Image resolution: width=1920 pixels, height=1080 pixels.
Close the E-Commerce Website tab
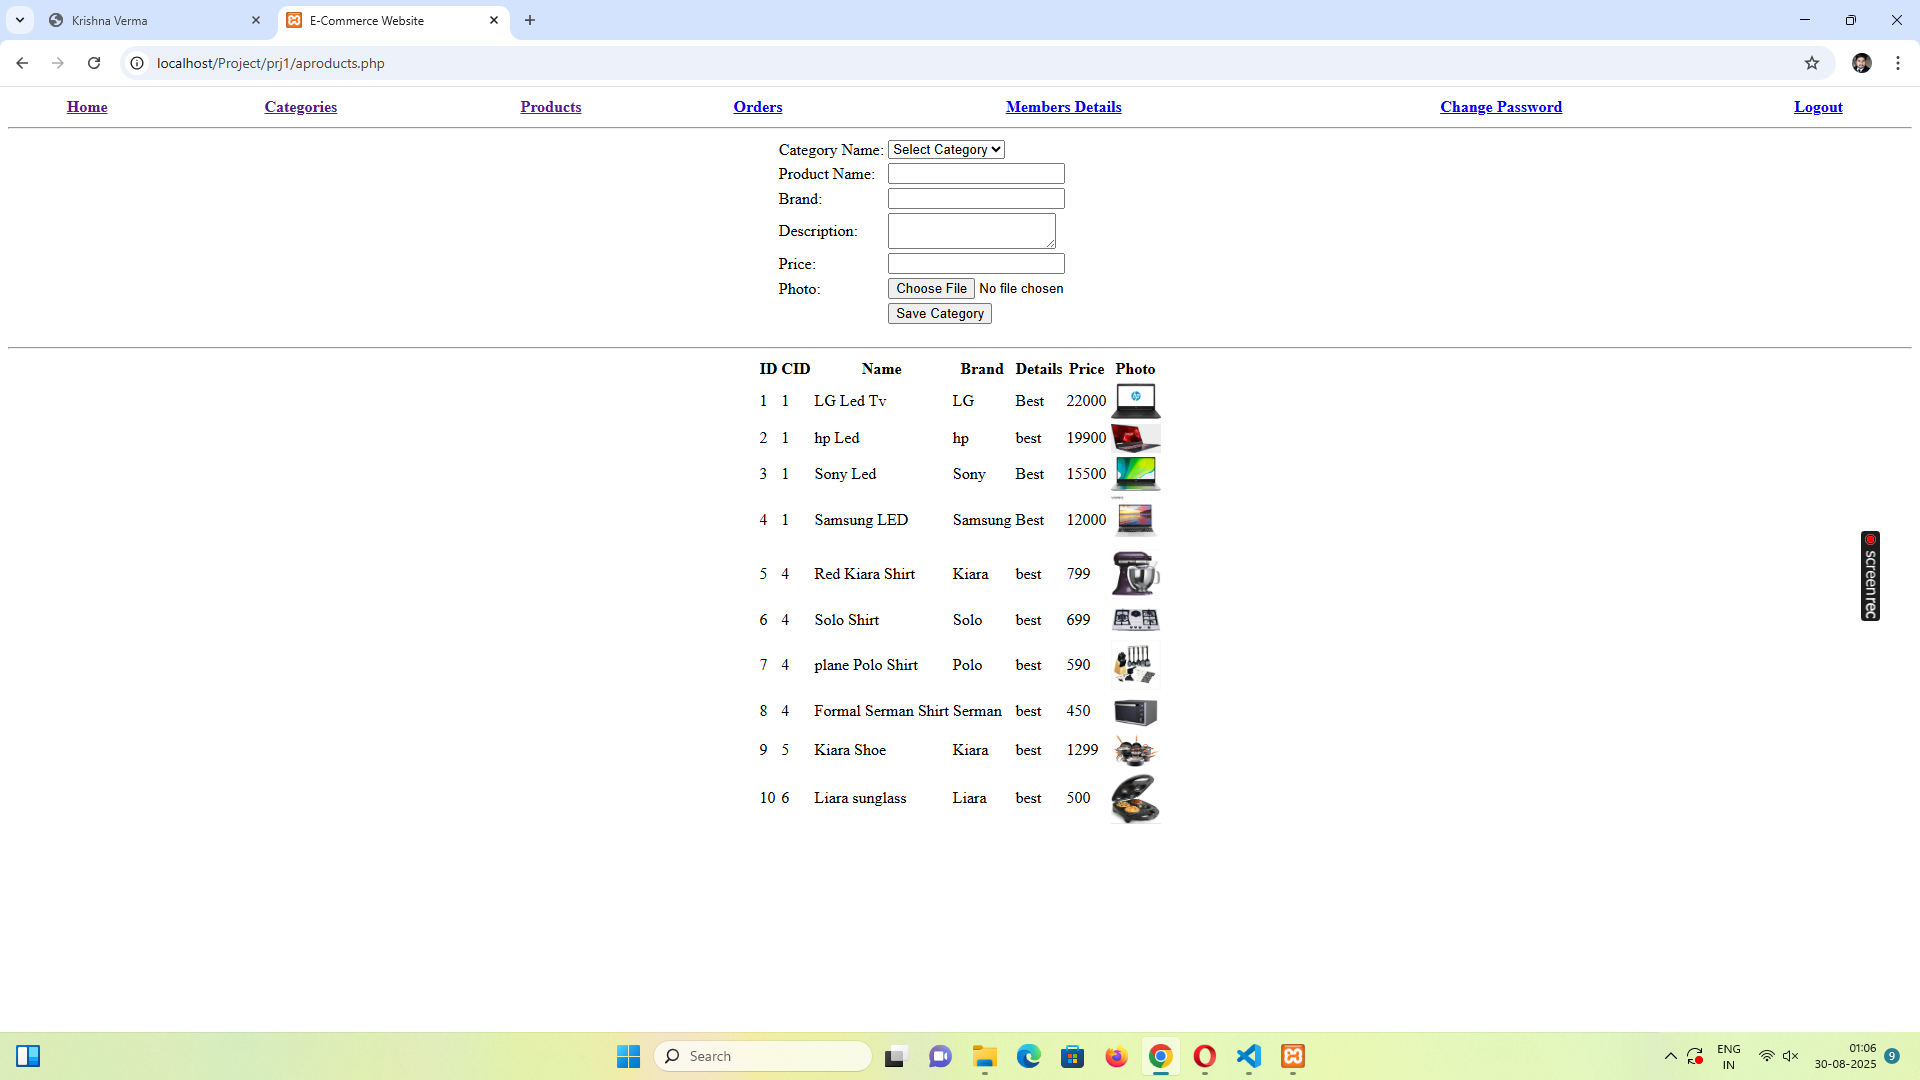(x=494, y=20)
